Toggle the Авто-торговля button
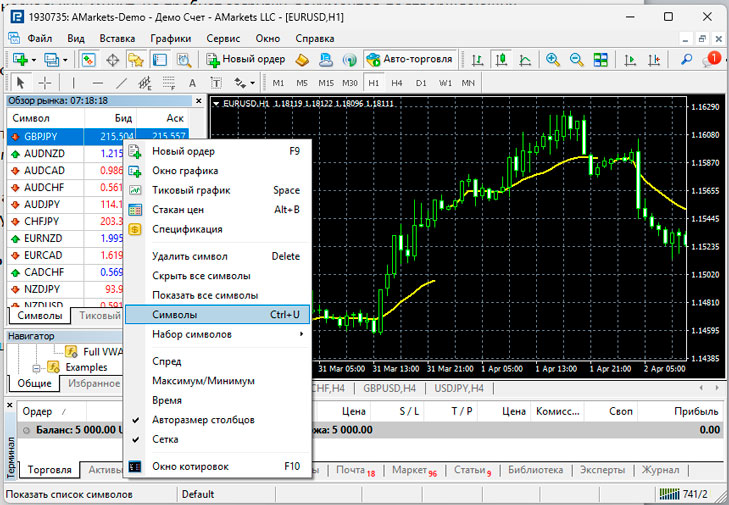729x505 pixels. pos(411,59)
